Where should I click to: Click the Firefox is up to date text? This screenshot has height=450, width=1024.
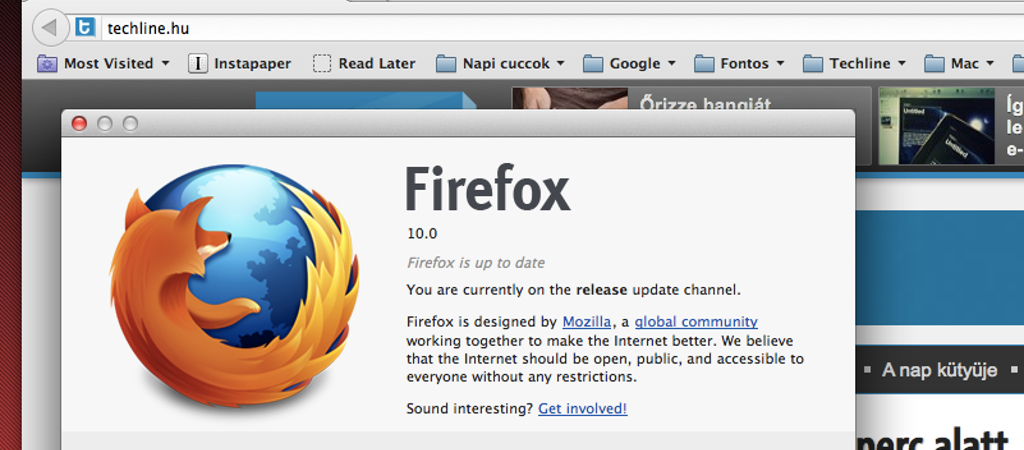[x=475, y=263]
